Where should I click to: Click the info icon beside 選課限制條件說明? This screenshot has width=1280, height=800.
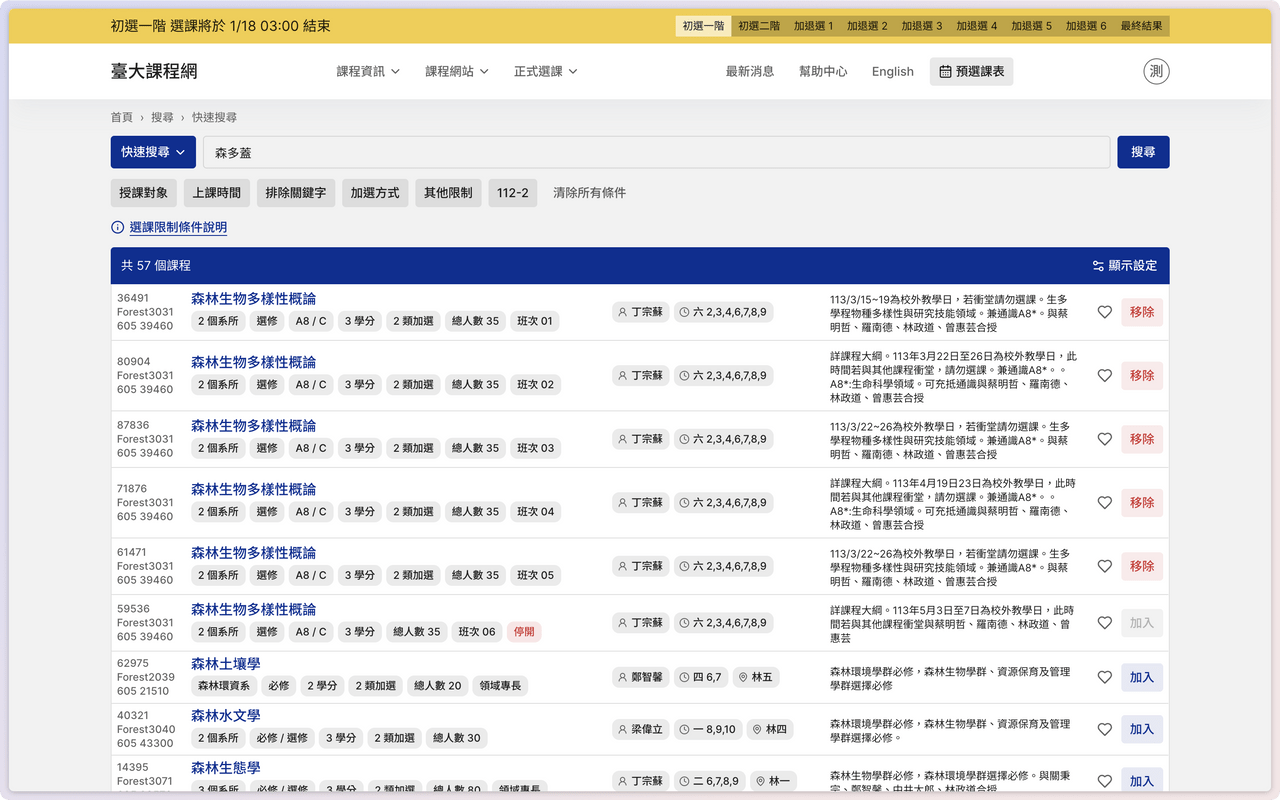(x=118, y=228)
